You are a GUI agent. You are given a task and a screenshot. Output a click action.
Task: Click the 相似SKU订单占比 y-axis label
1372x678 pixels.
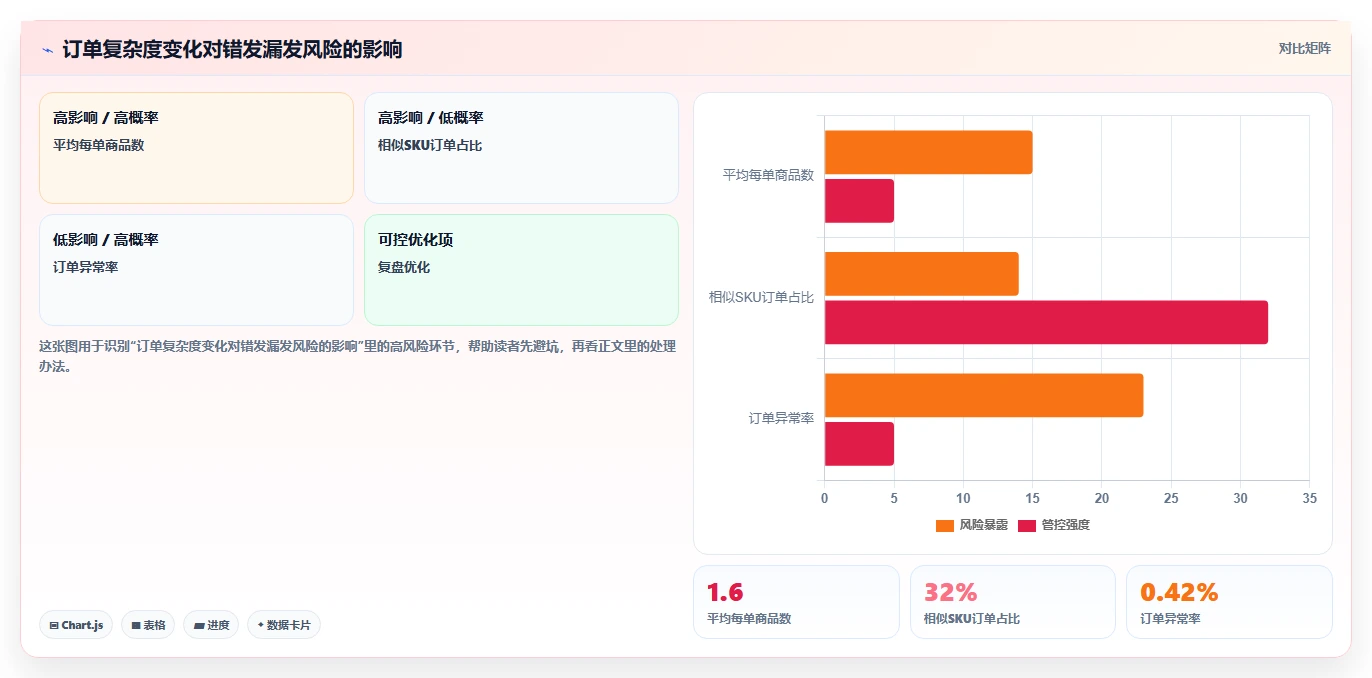tap(761, 297)
